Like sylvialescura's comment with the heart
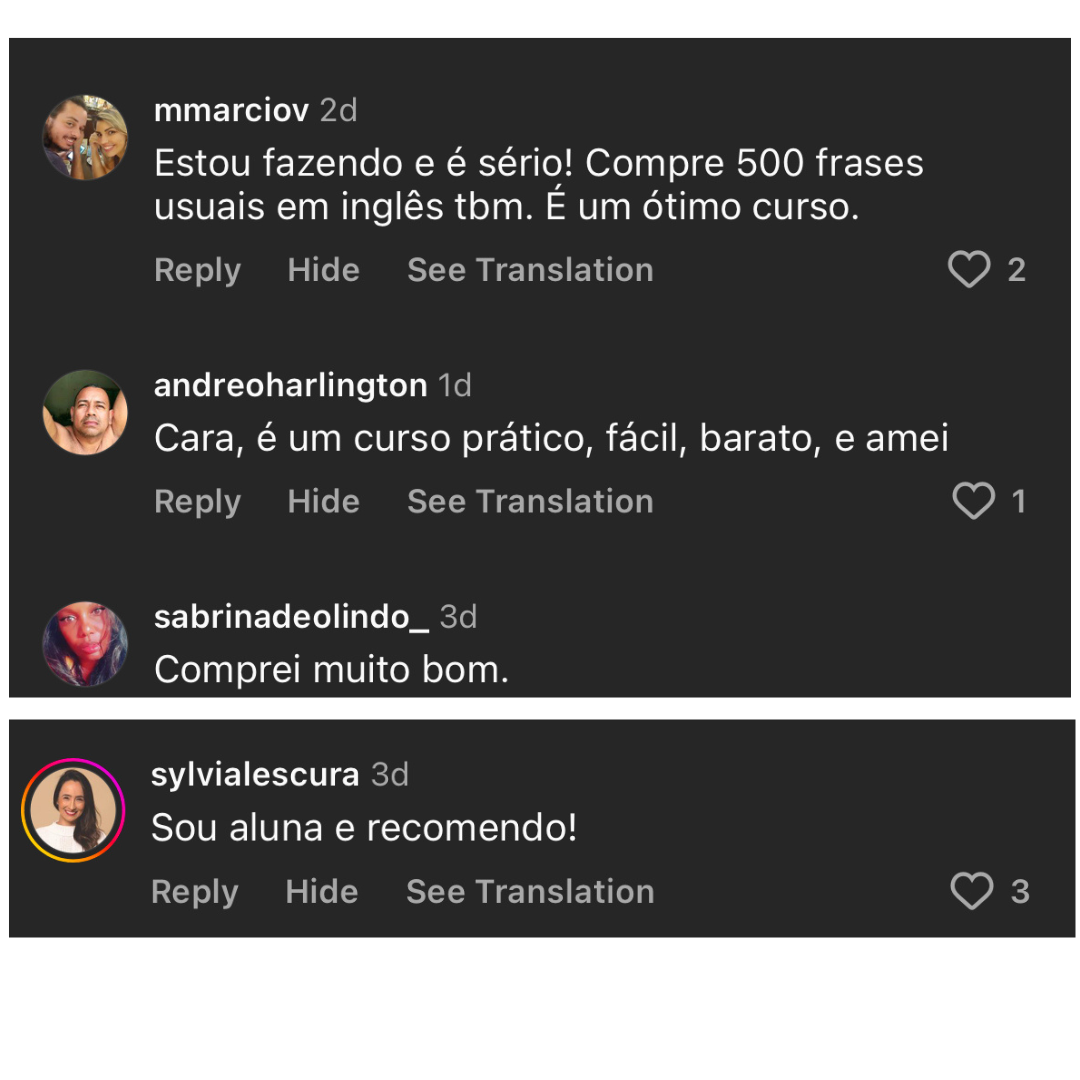The width and height of the screenshot is (1080, 1080). click(x=971, y=891)
